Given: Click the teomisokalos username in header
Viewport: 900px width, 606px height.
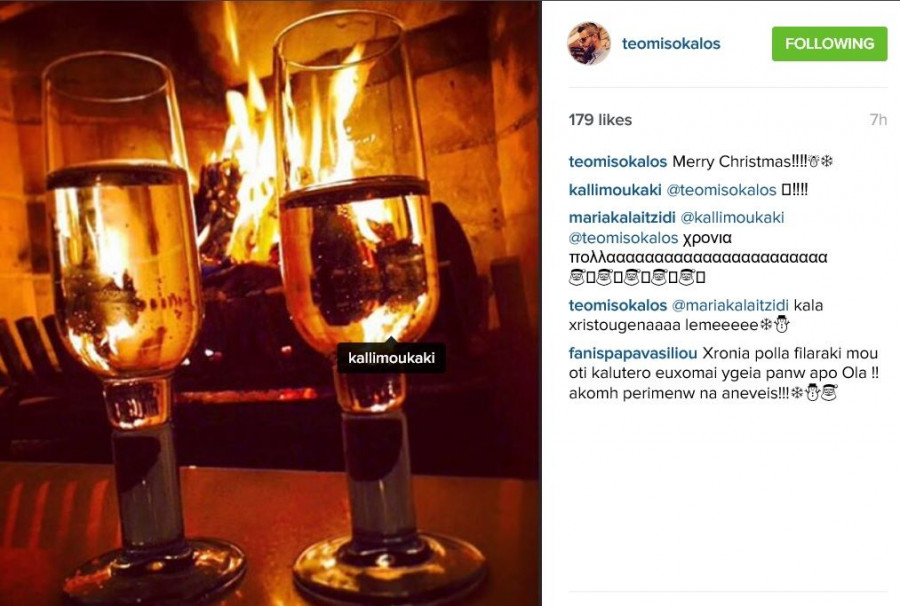Looking at the screenshot, I should pos(670,44).
